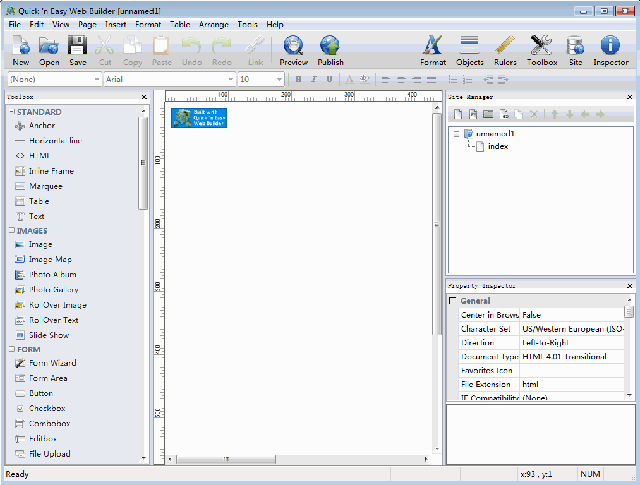Toggle Italic formatting button
Screen dimensions: 640x485
pos(314,79)
